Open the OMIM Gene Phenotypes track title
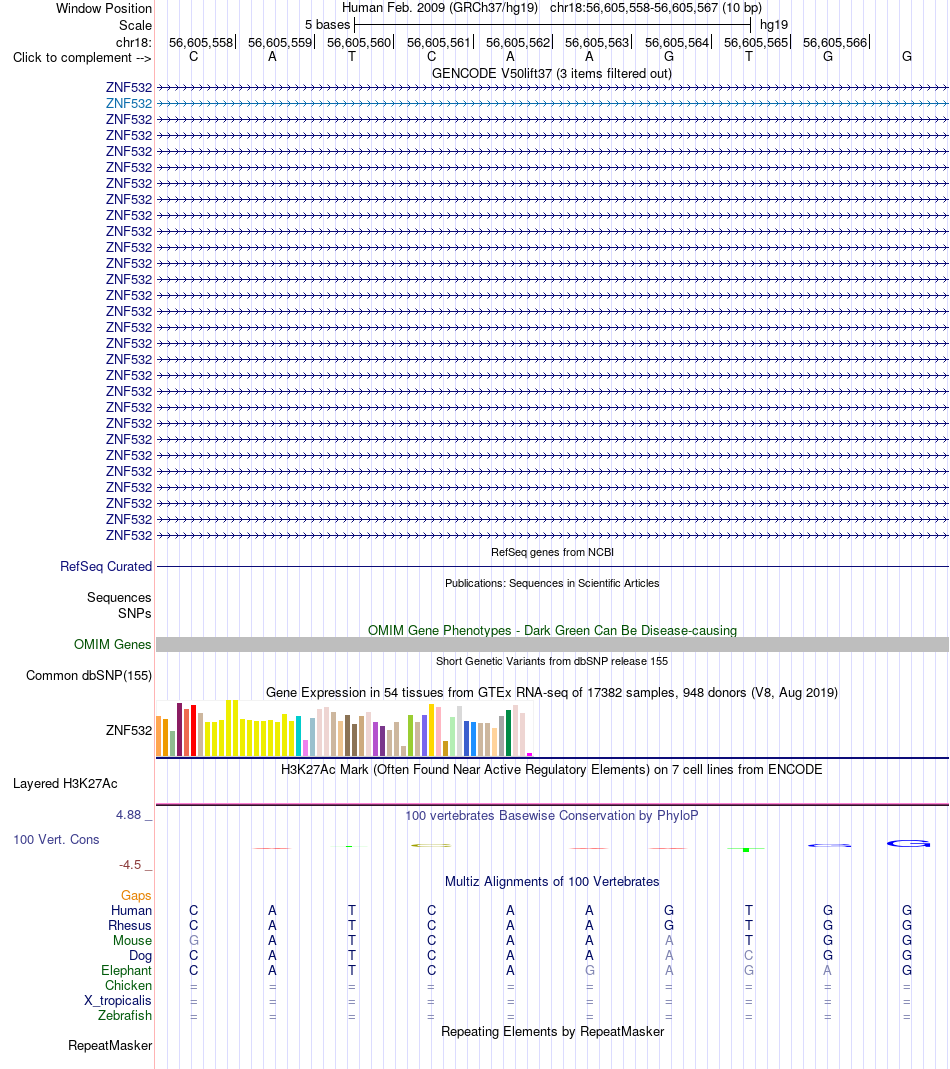 click(x=552, y=631)
